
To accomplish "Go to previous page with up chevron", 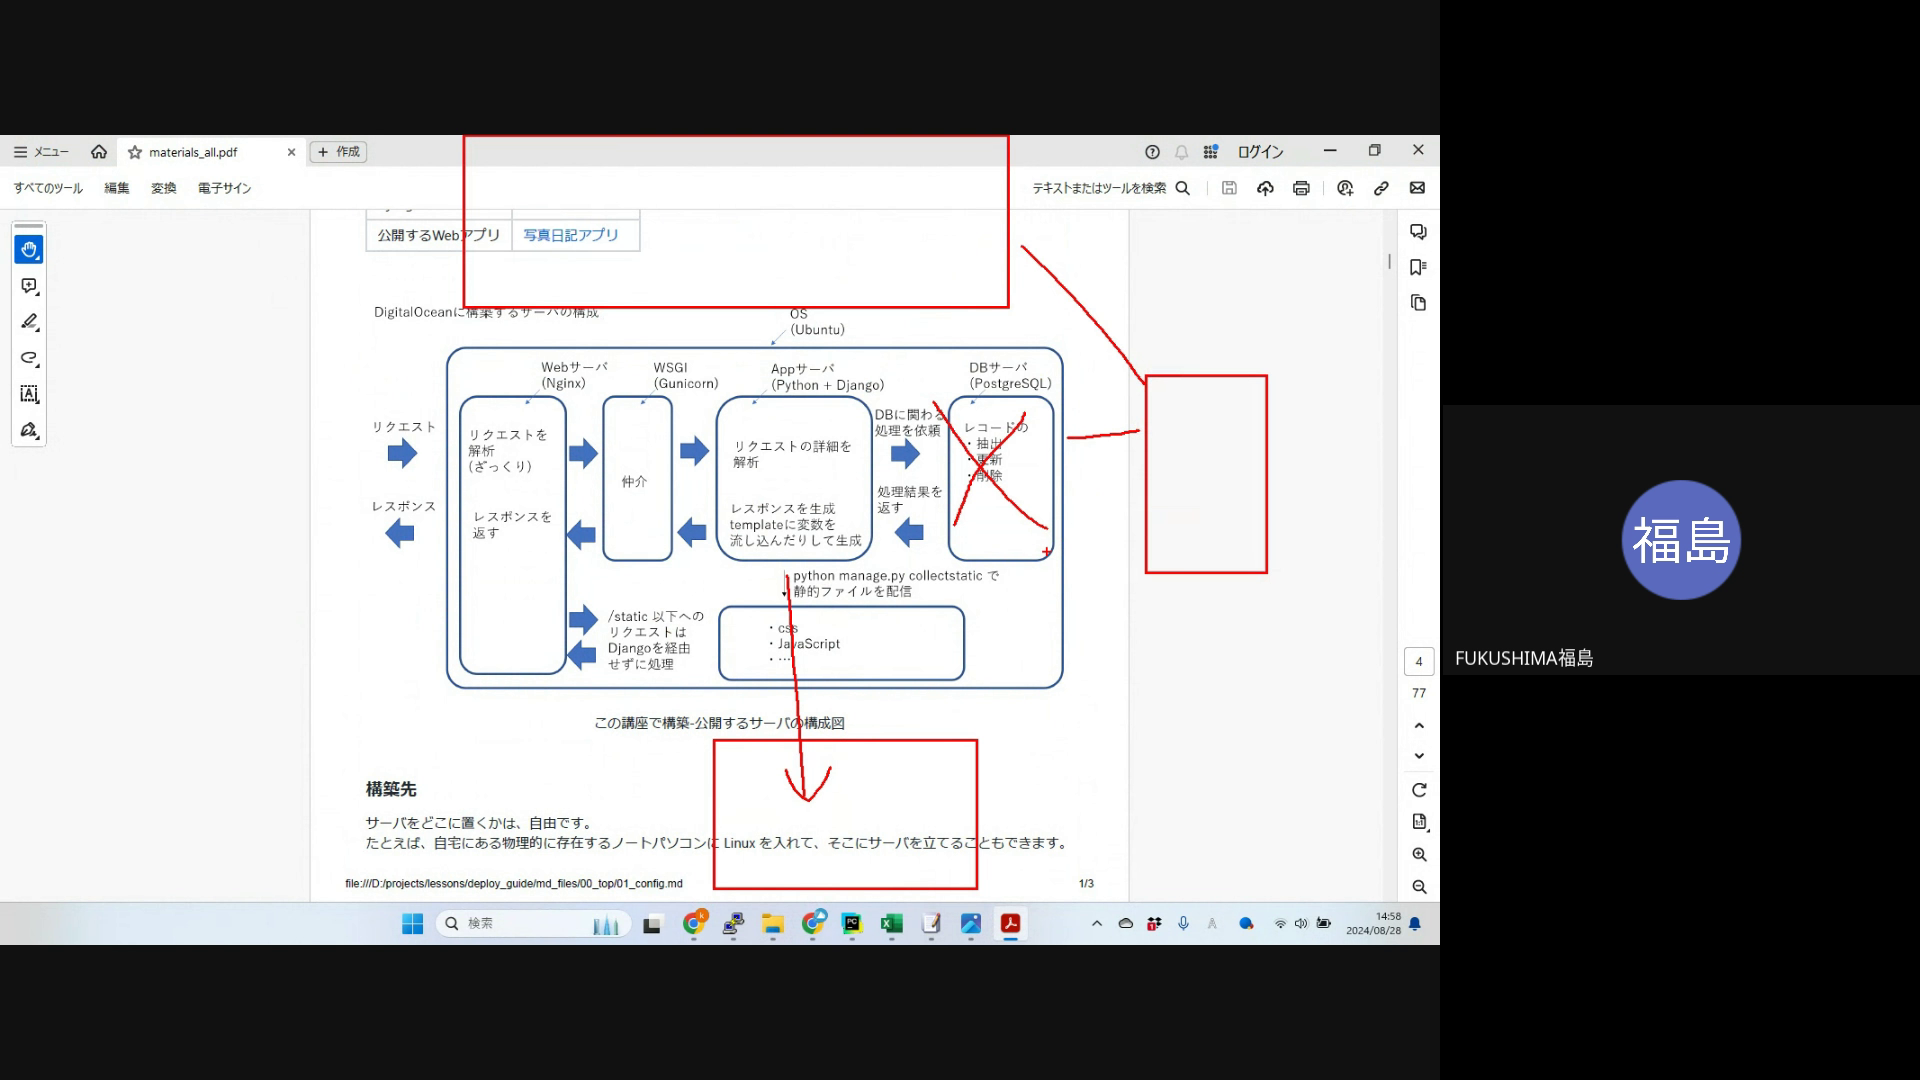I will pyautogui.click(x=1419, y=725).
